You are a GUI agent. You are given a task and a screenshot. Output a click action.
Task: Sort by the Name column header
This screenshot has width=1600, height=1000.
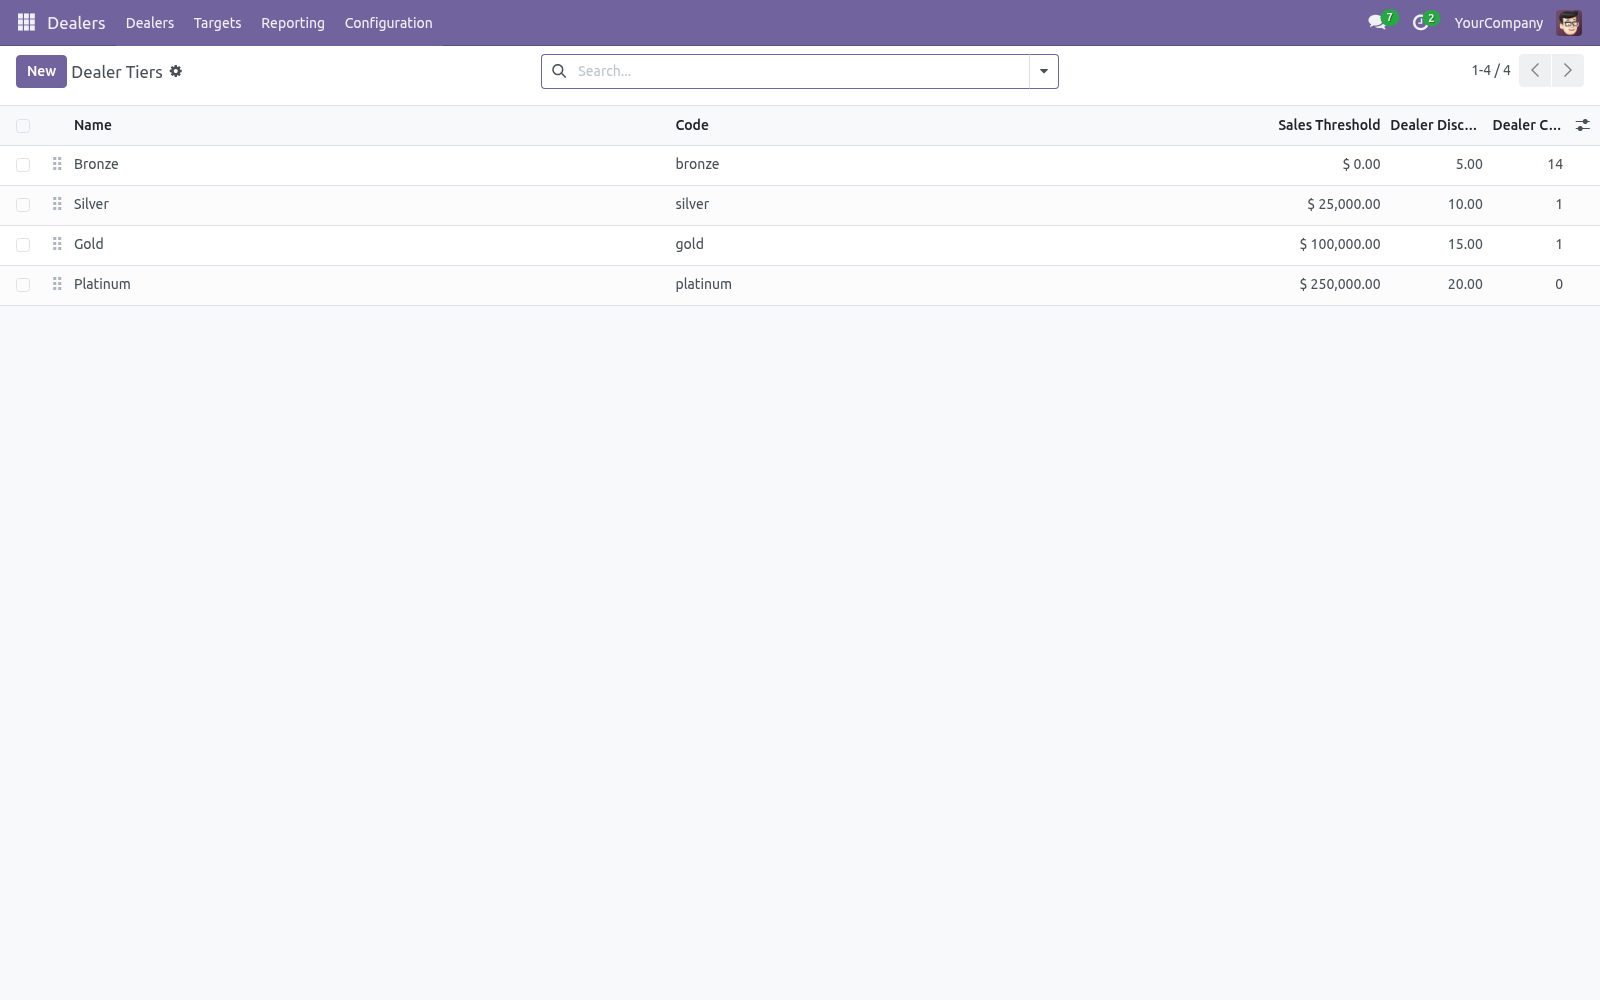tap(93, 125)
